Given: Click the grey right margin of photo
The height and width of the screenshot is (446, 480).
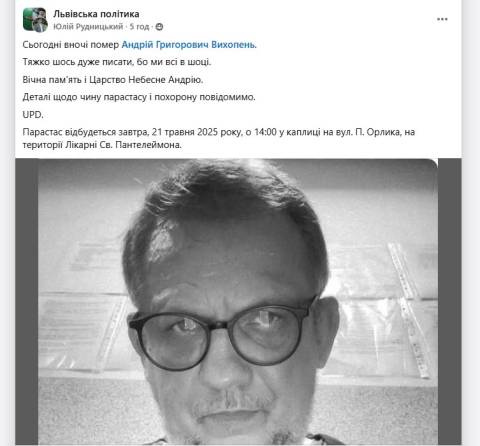Looking at the screenshot, I should coord(450,302).
